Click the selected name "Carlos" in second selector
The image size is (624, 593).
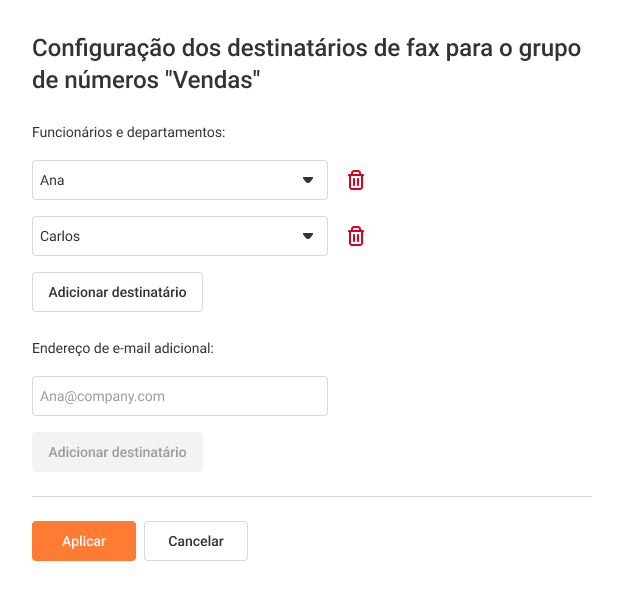point(60,237)
